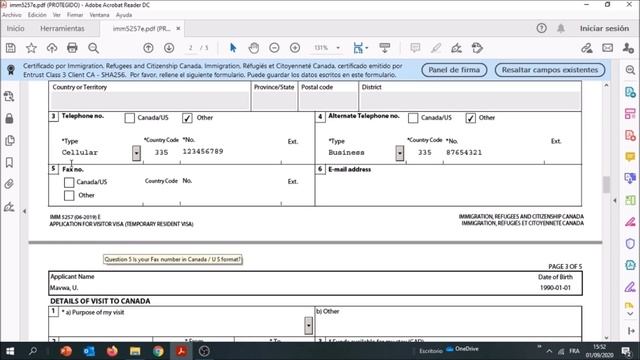Click the star bookmark icon
Image resolution: width=640 pixels, height=360 pixels.
[31, 48]
